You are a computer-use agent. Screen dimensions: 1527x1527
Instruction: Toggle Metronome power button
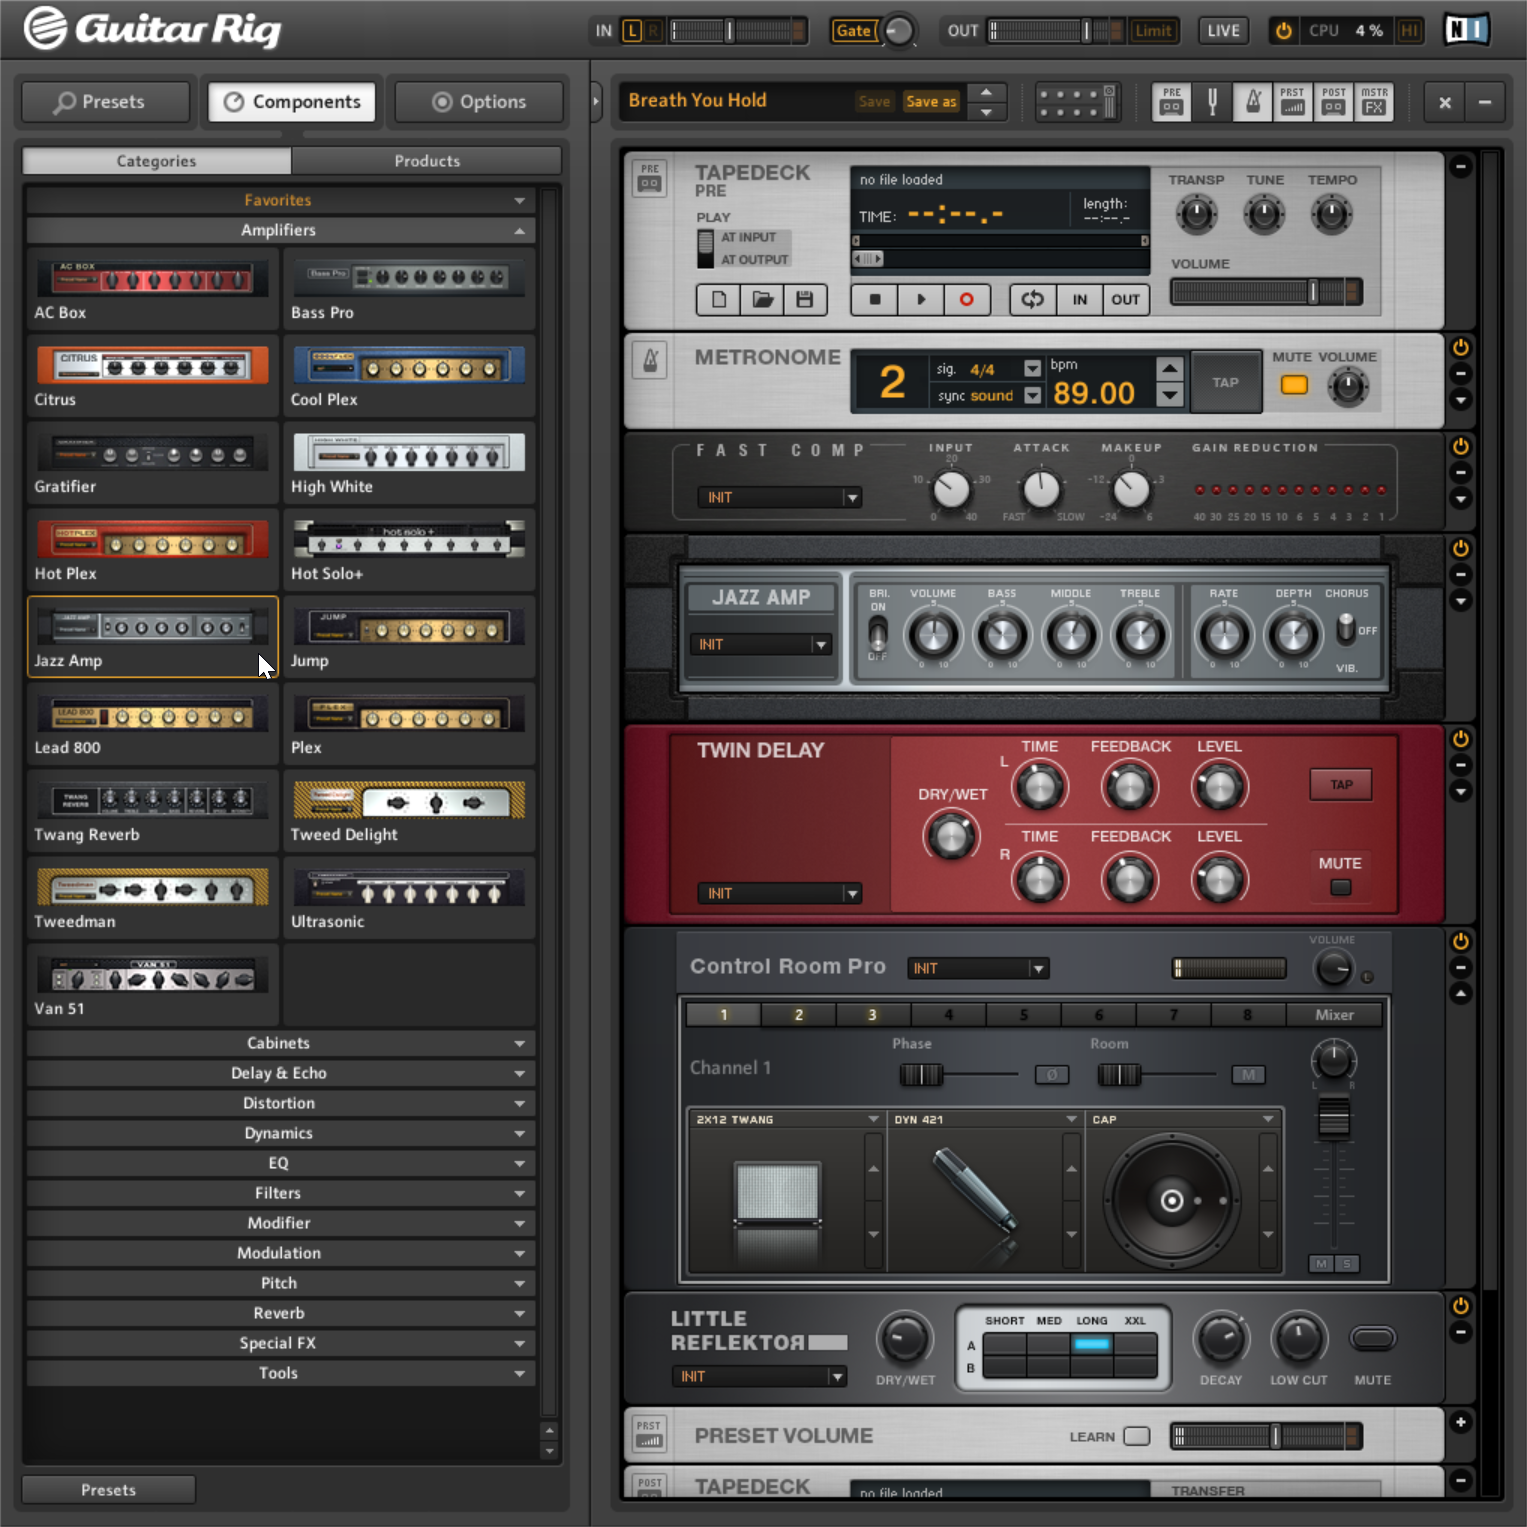coord(1461,347)
